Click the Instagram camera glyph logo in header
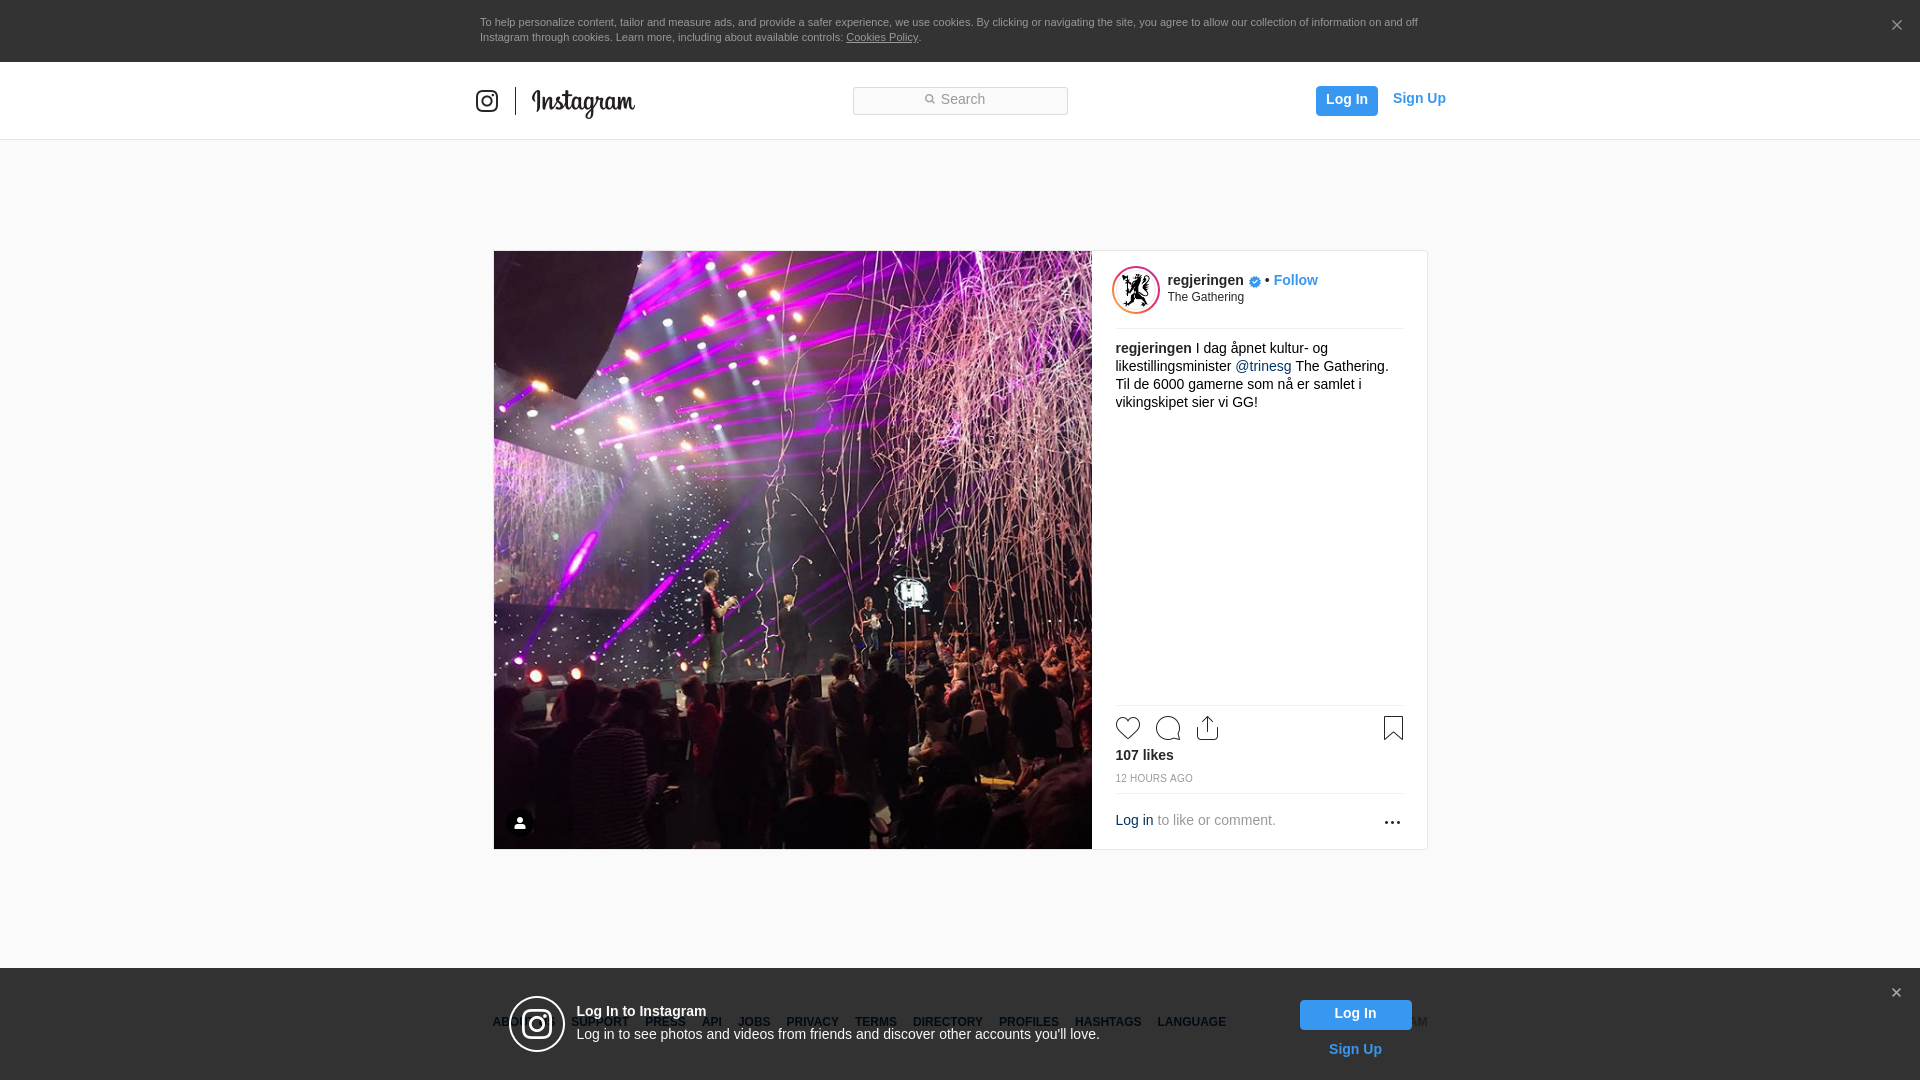 (487, 101)
